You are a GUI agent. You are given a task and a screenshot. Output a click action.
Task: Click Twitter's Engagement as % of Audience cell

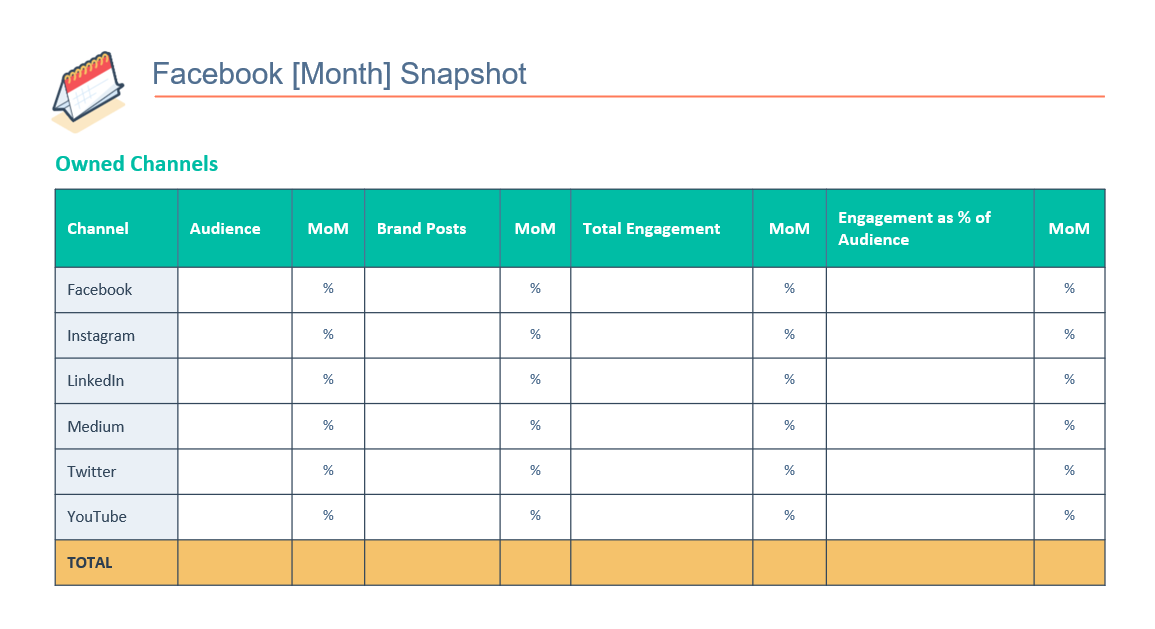point(930,472)
